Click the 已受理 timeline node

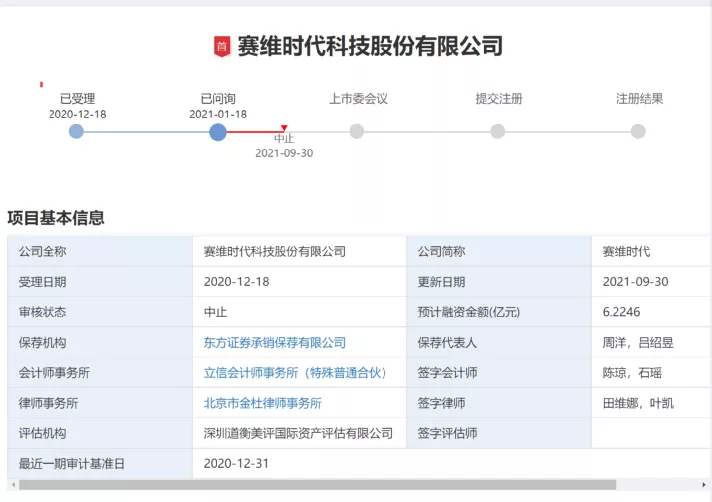click(x=76, y=132)
